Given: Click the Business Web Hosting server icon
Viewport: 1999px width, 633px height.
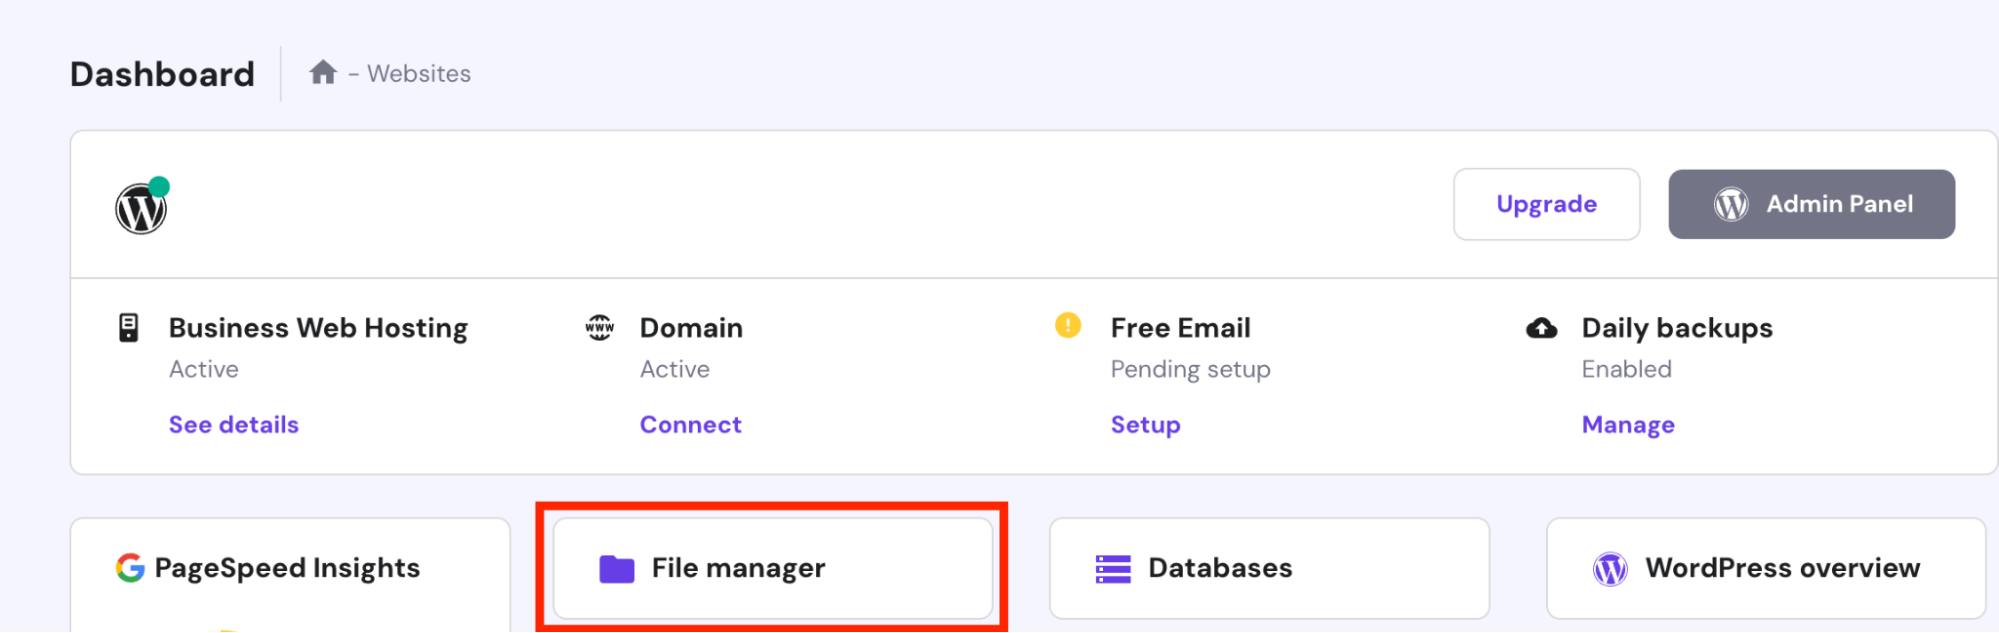Looking at the screenshot, I should point(129,328).
